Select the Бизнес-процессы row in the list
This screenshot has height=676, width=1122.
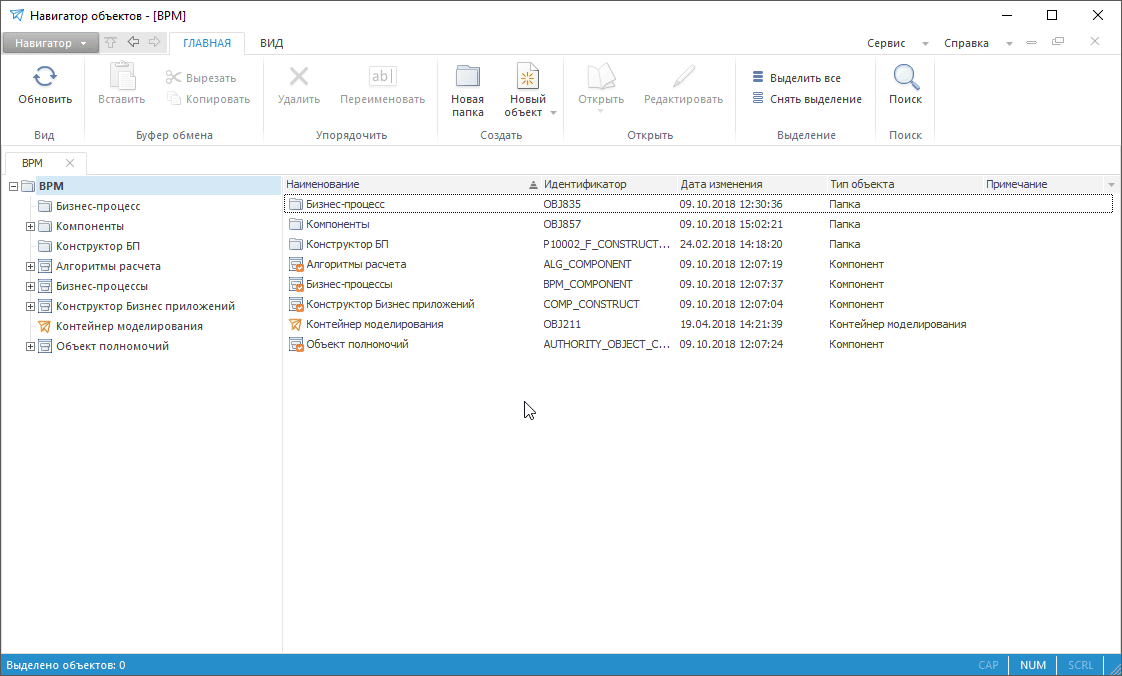pos(349,284)
